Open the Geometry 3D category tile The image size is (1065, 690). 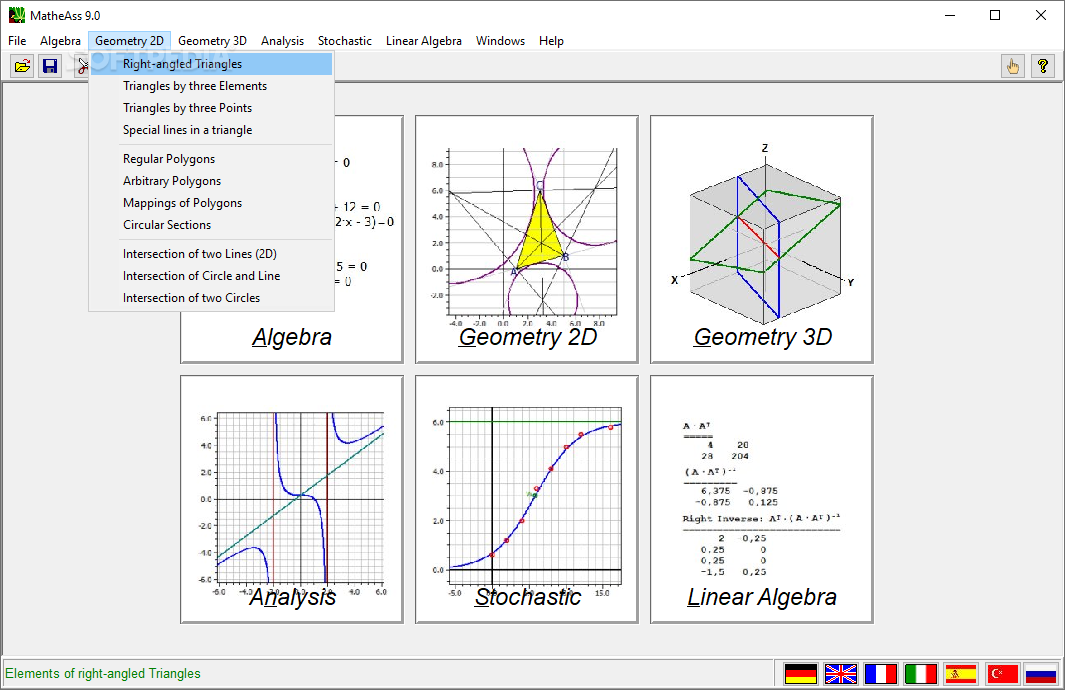pyautogui.click(x=762, y=239)
